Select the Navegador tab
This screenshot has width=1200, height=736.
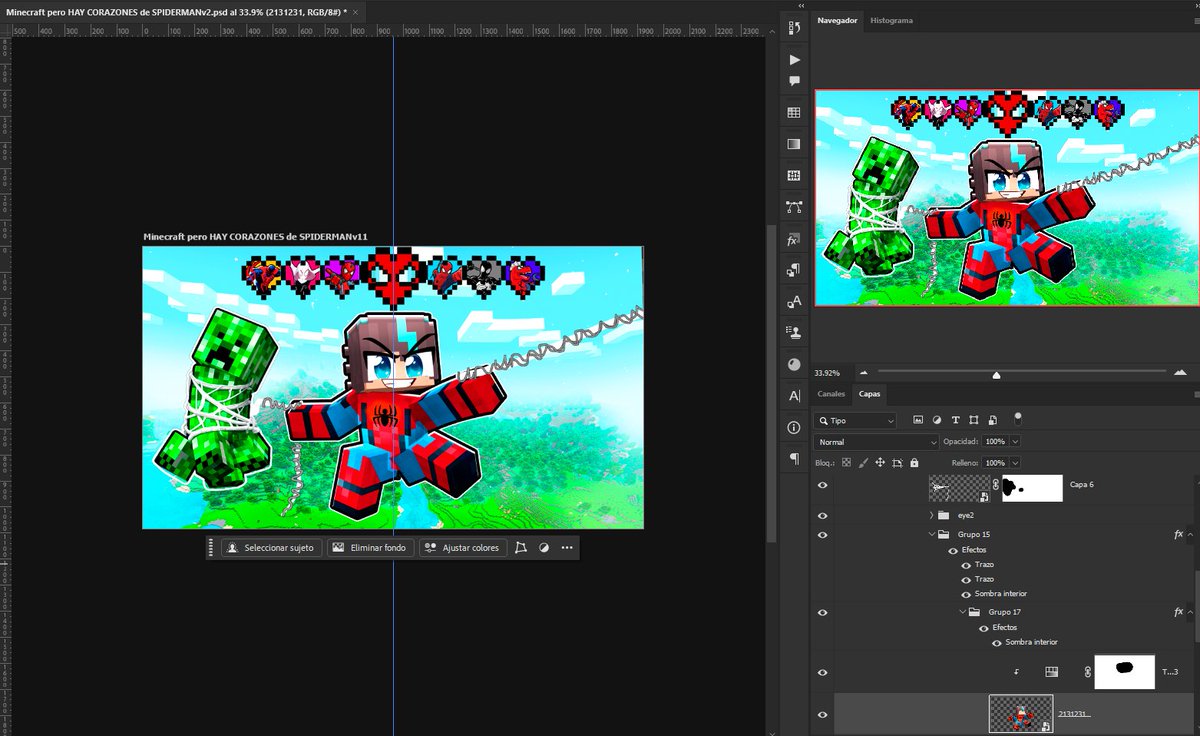[x=837, y=20]
